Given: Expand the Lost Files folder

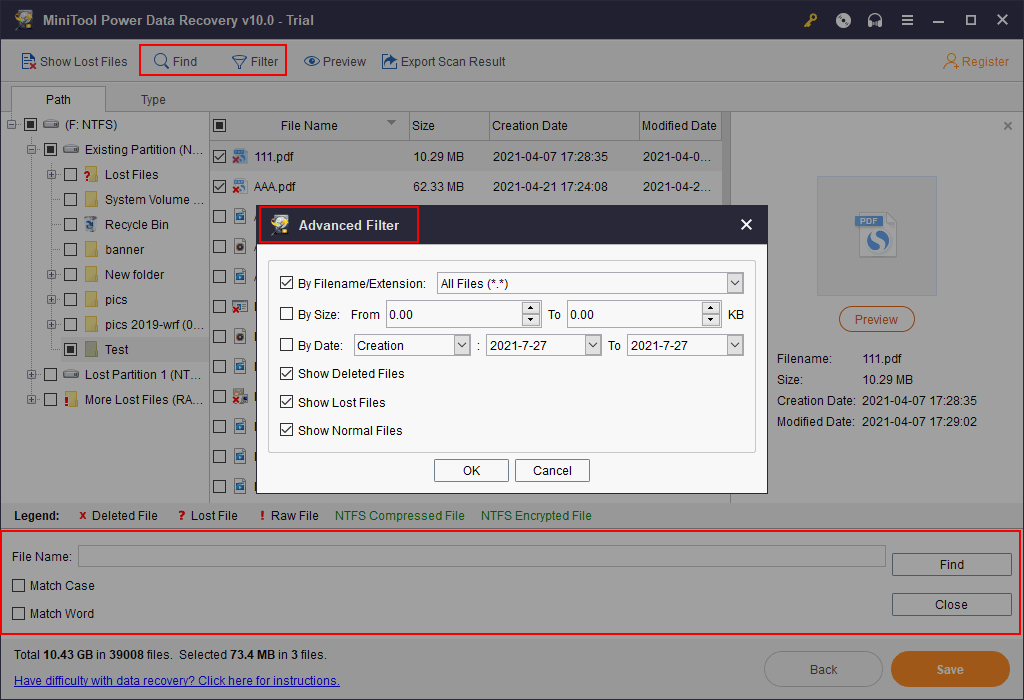Looking at the screenshot, I should click(x=52, y=174).
